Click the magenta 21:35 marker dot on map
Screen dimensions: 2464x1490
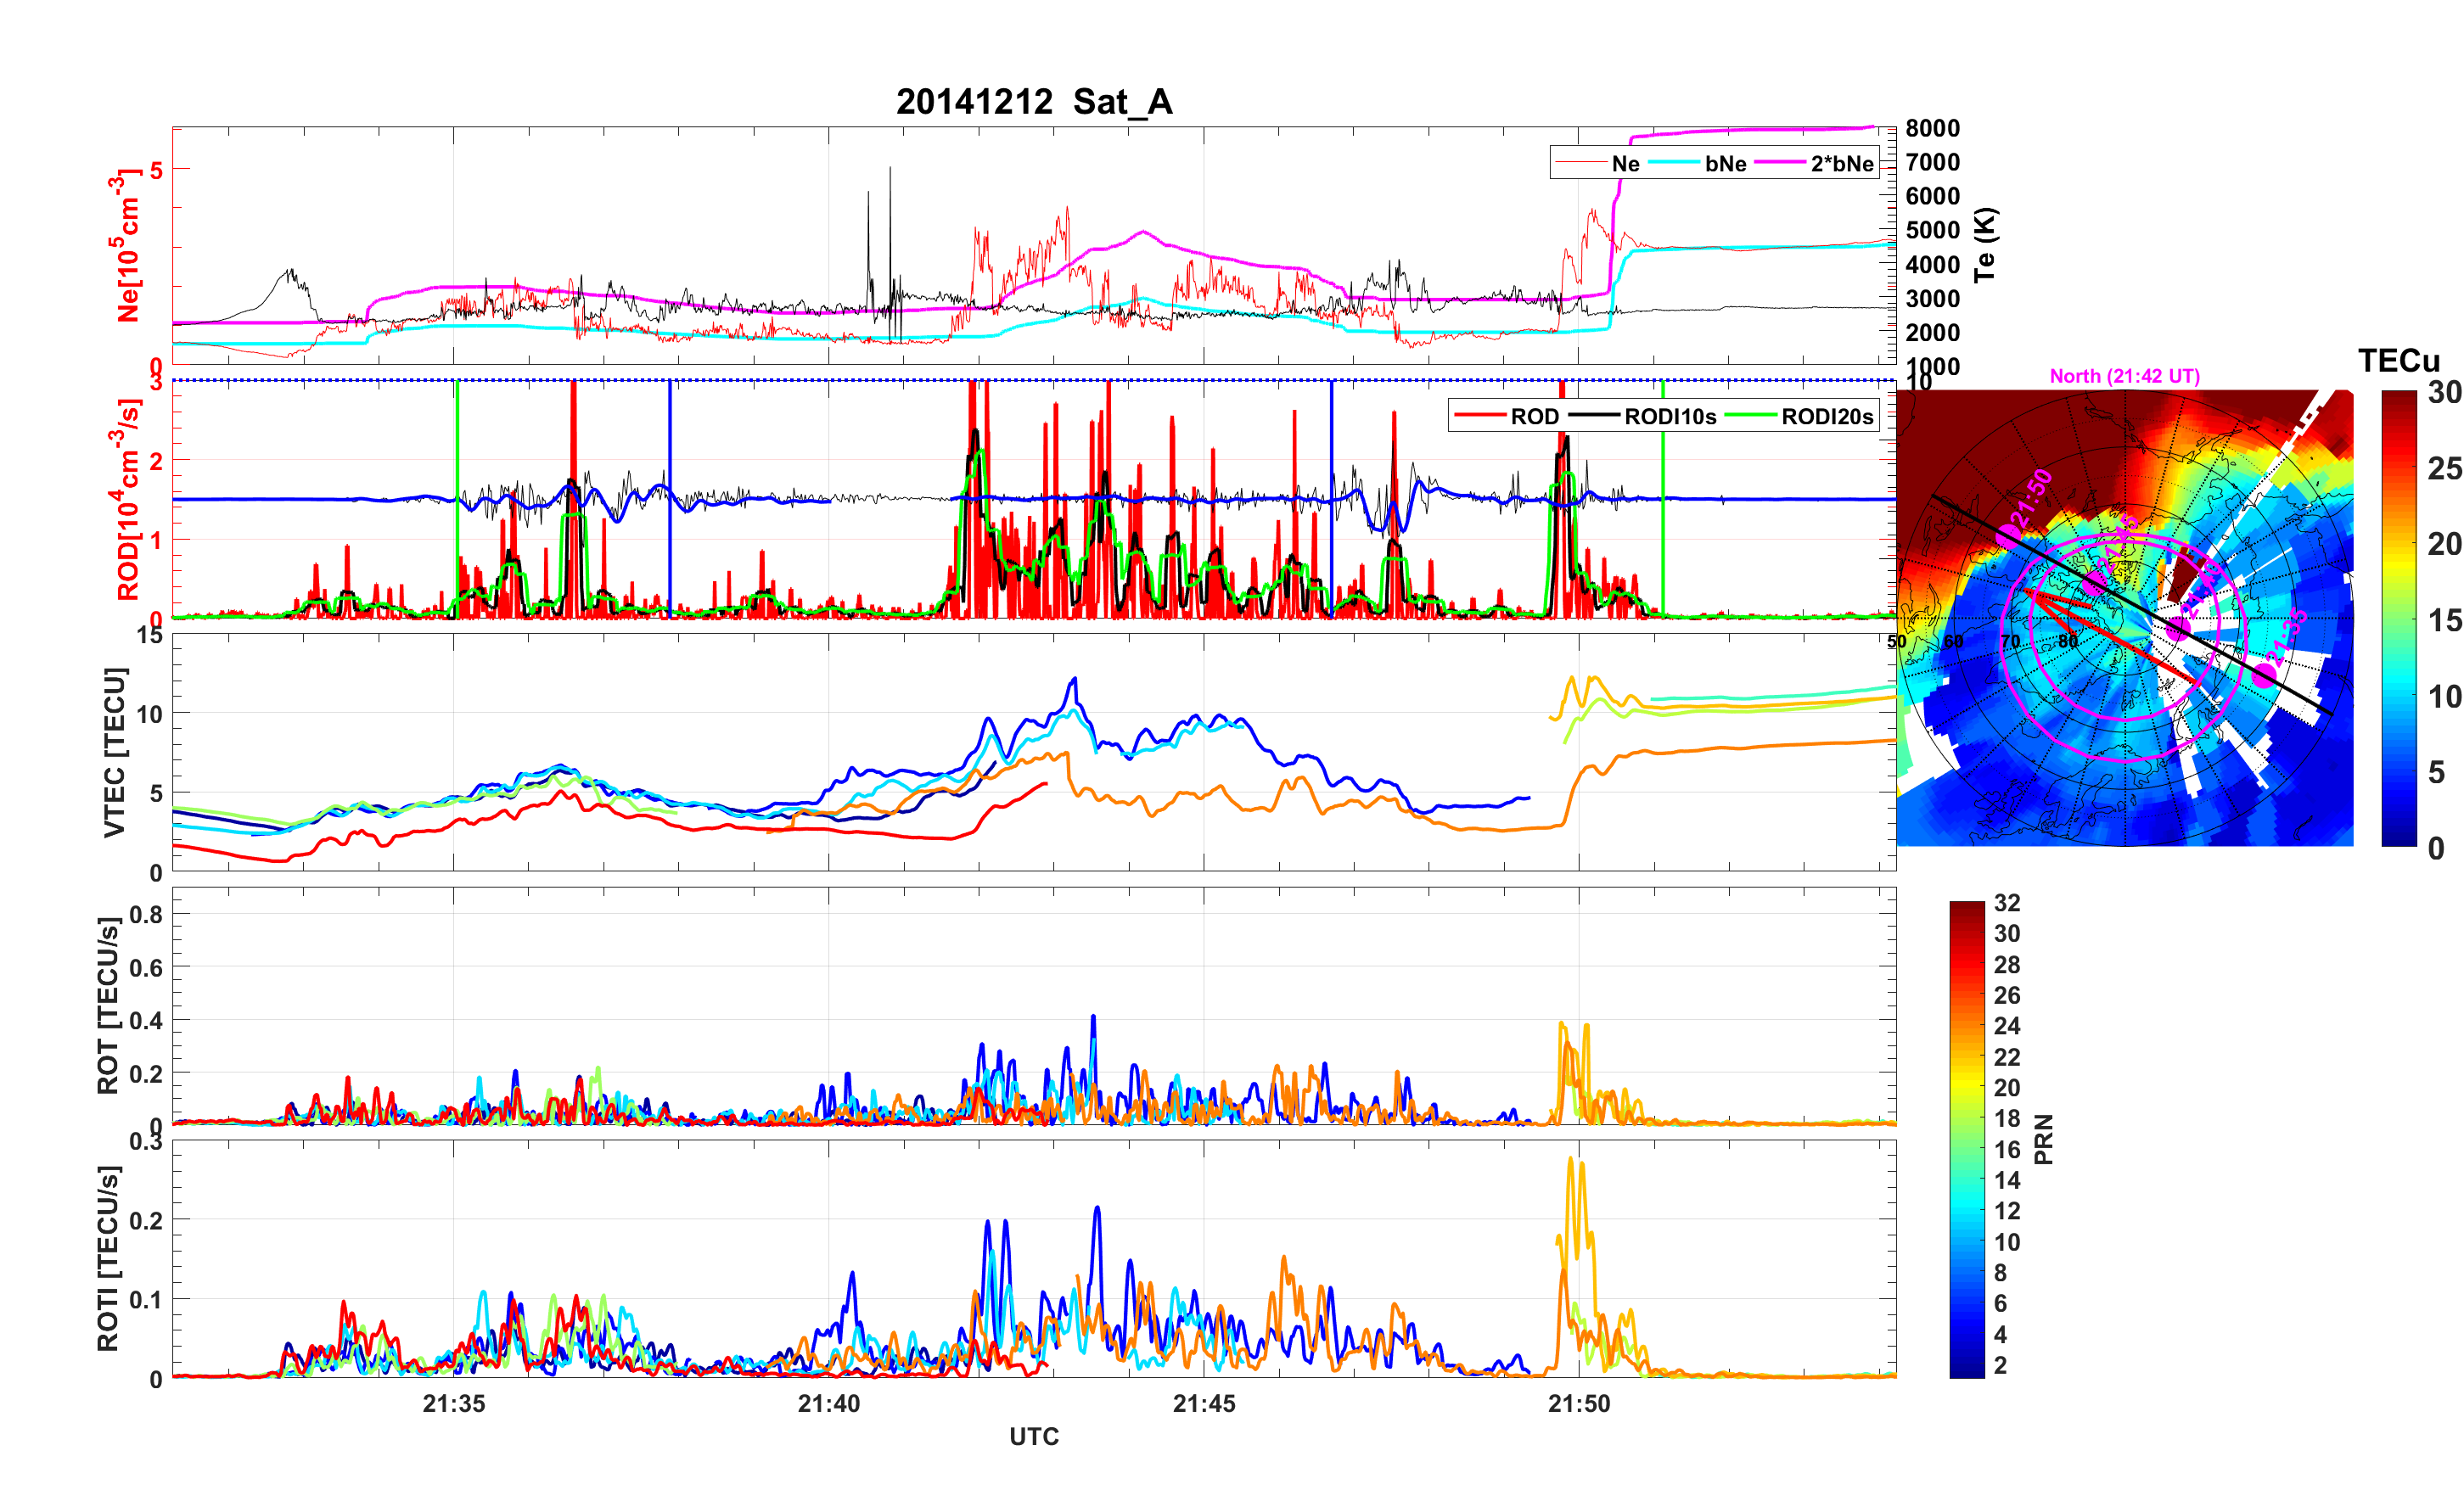(x=2264, y=676)
